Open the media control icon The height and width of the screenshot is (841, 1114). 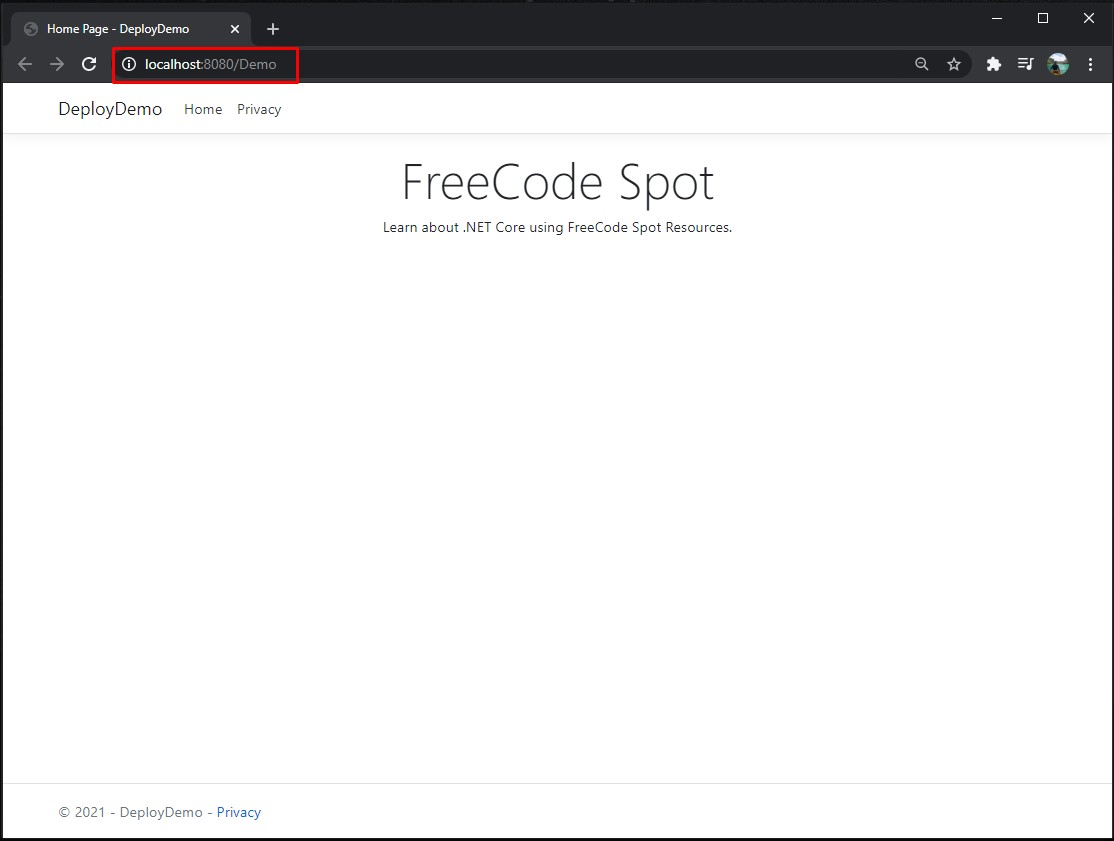tap(1025, 64)
